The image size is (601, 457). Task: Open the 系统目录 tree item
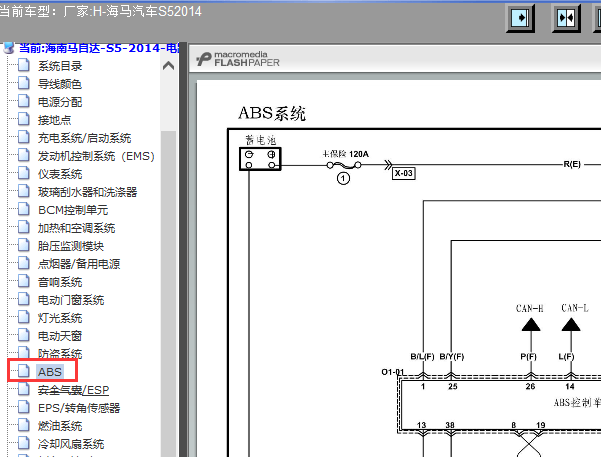coord(60,66)
